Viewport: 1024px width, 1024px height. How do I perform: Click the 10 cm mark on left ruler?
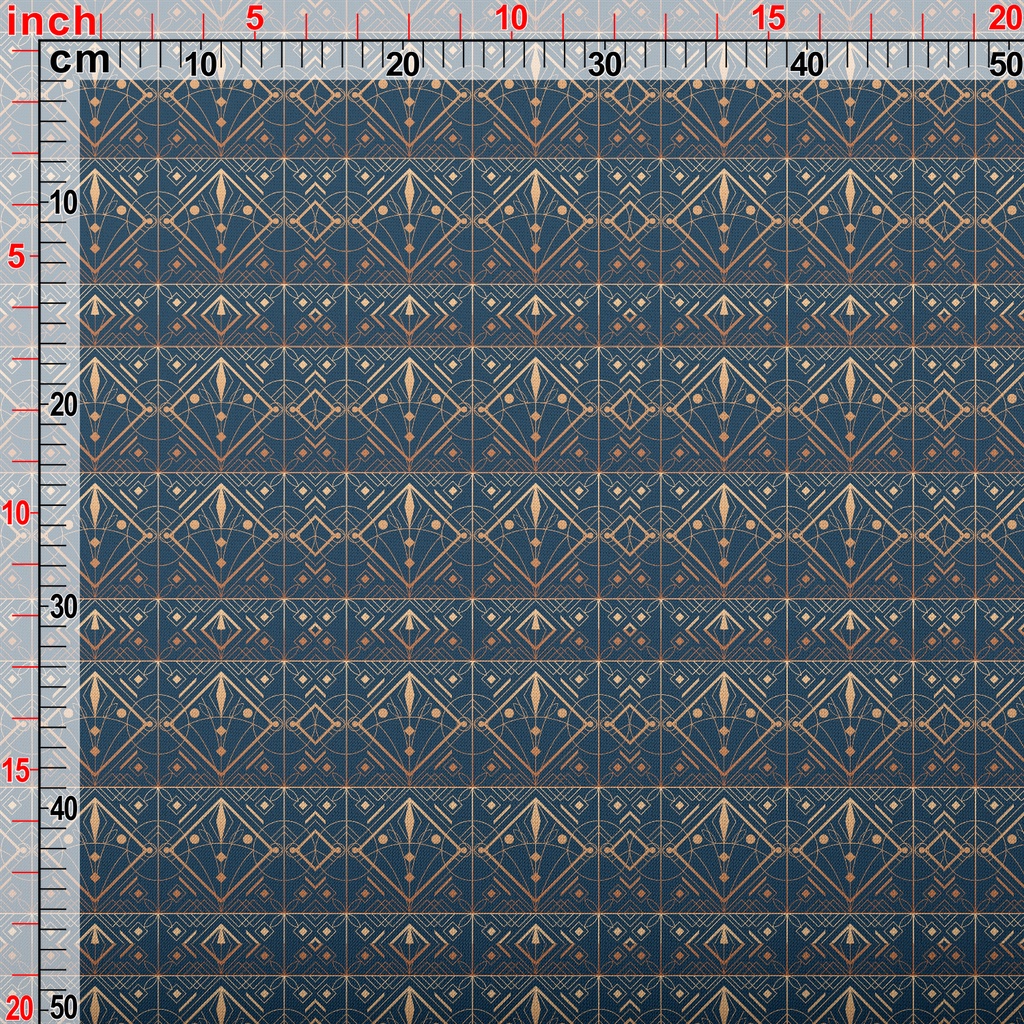(x=64, y=204)
